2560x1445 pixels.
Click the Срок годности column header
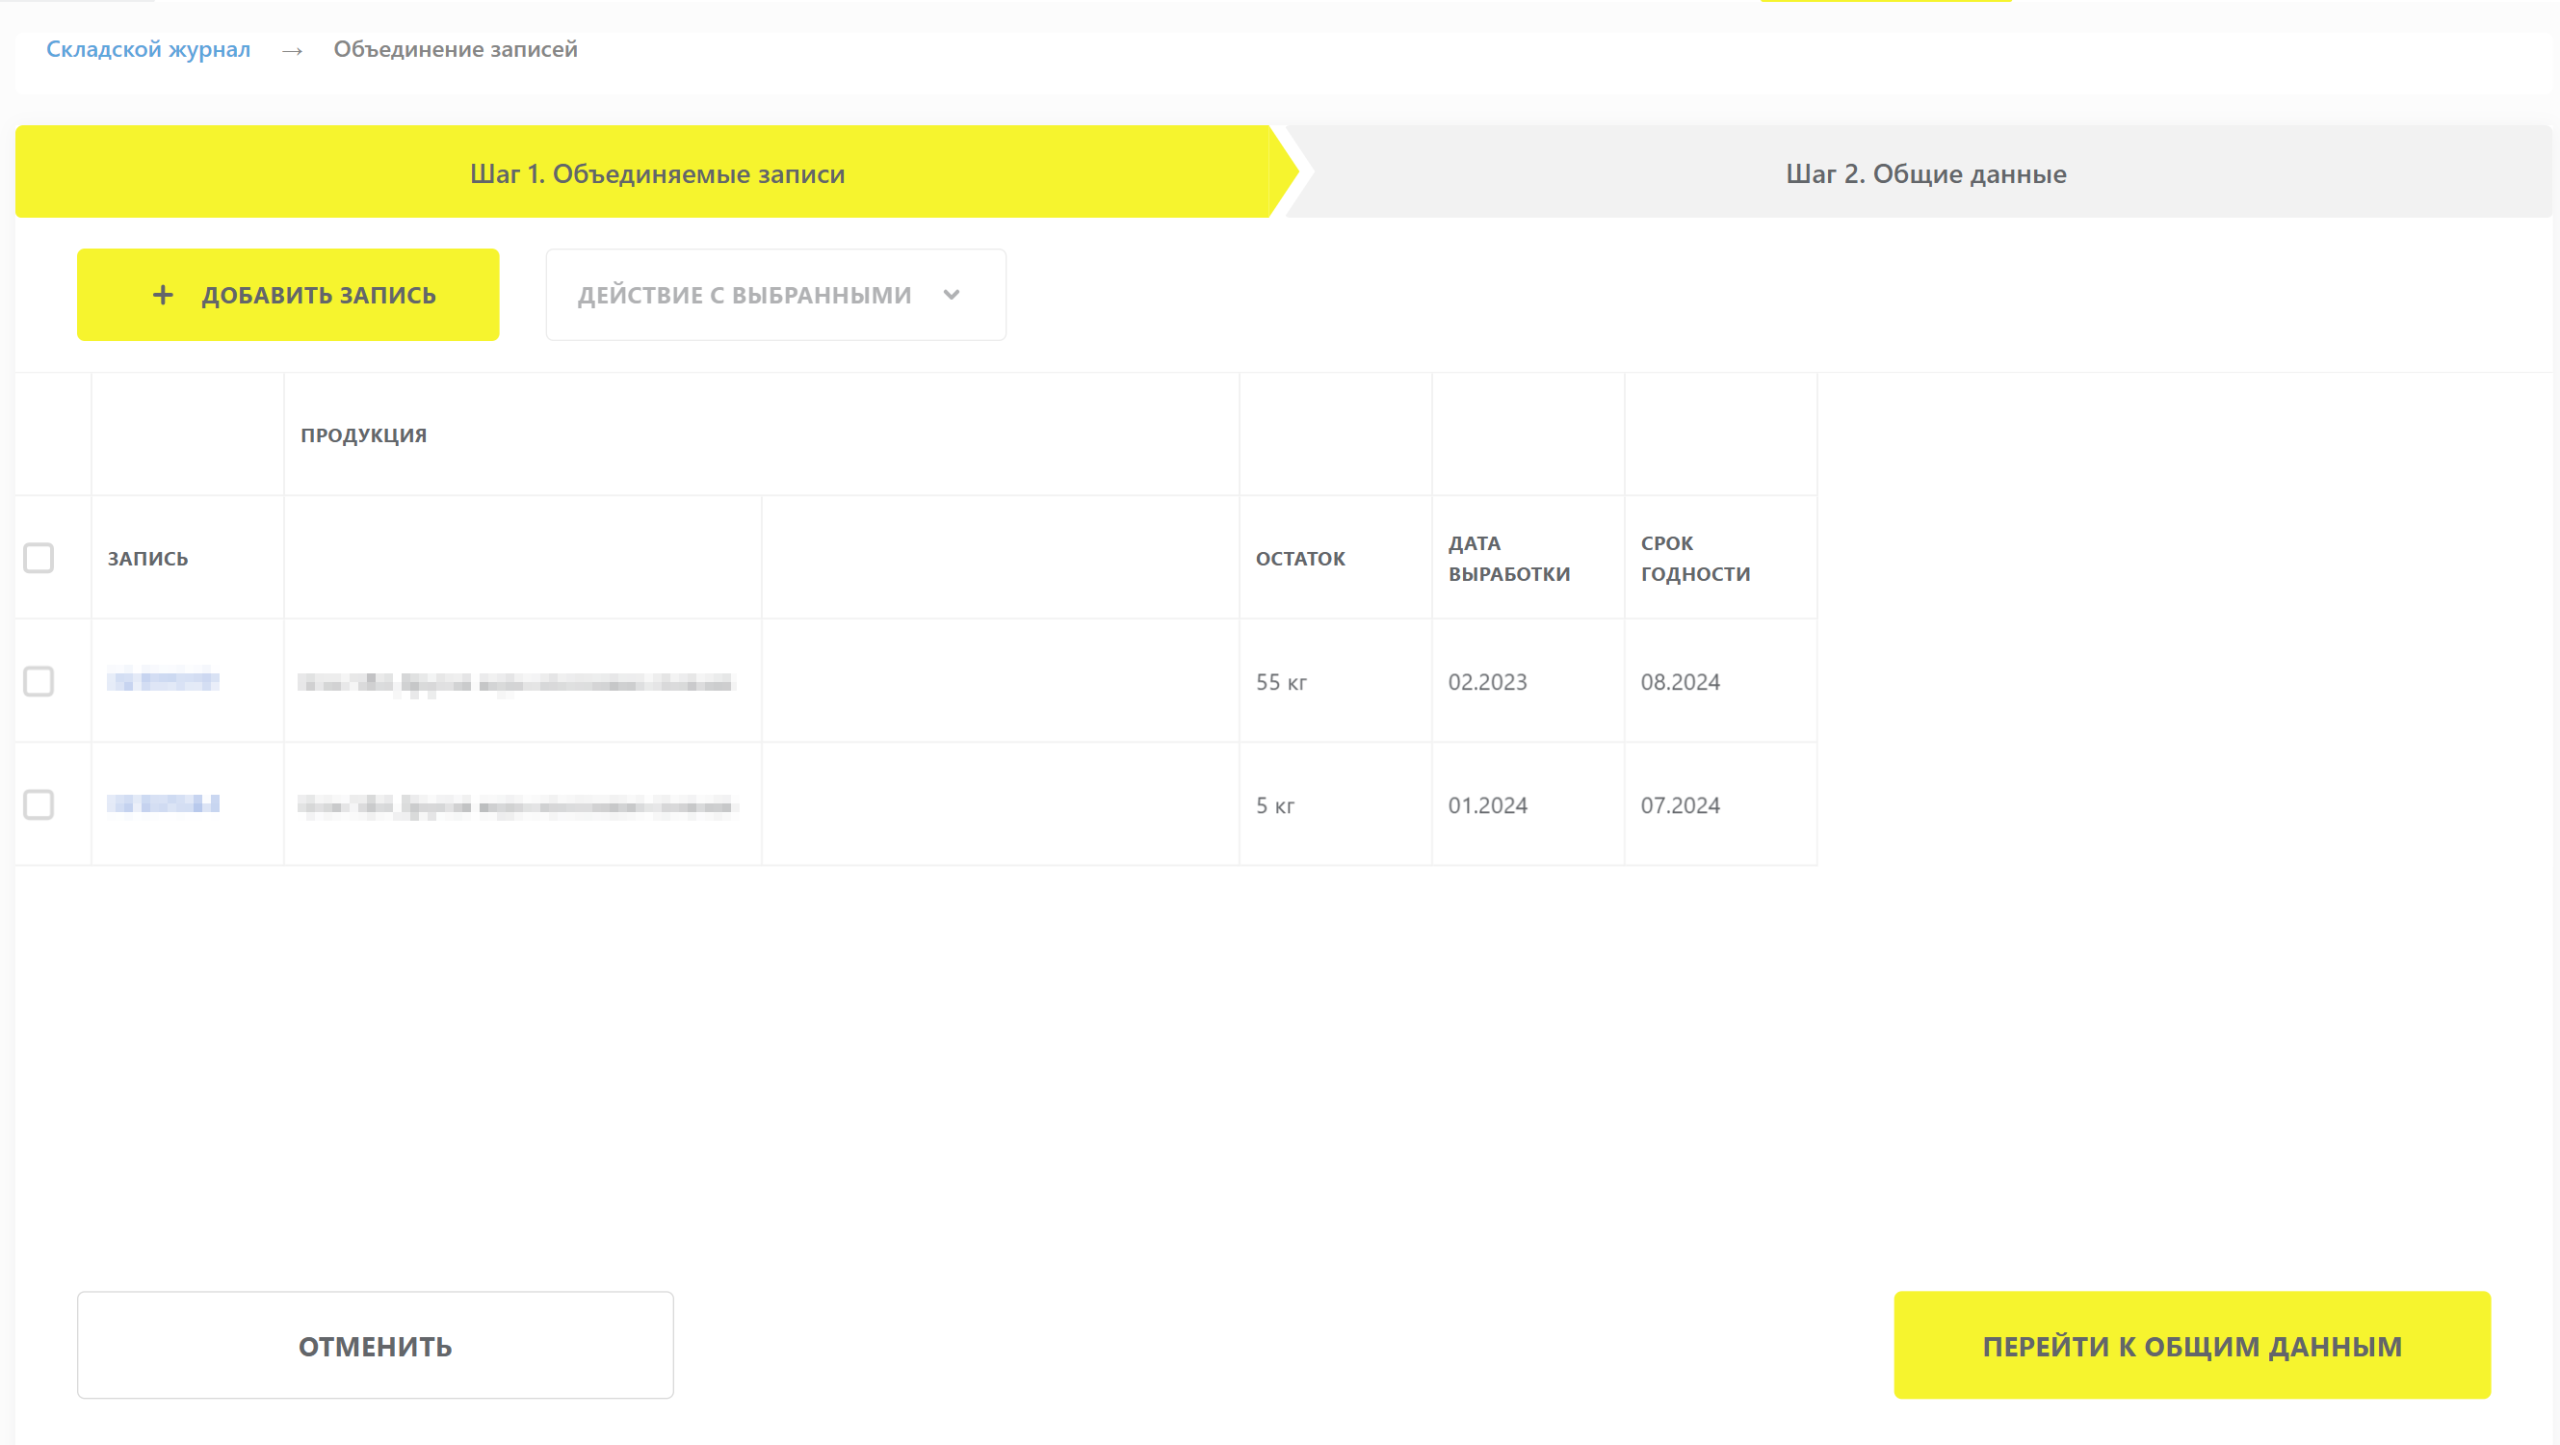click(x=1695, y=558)
